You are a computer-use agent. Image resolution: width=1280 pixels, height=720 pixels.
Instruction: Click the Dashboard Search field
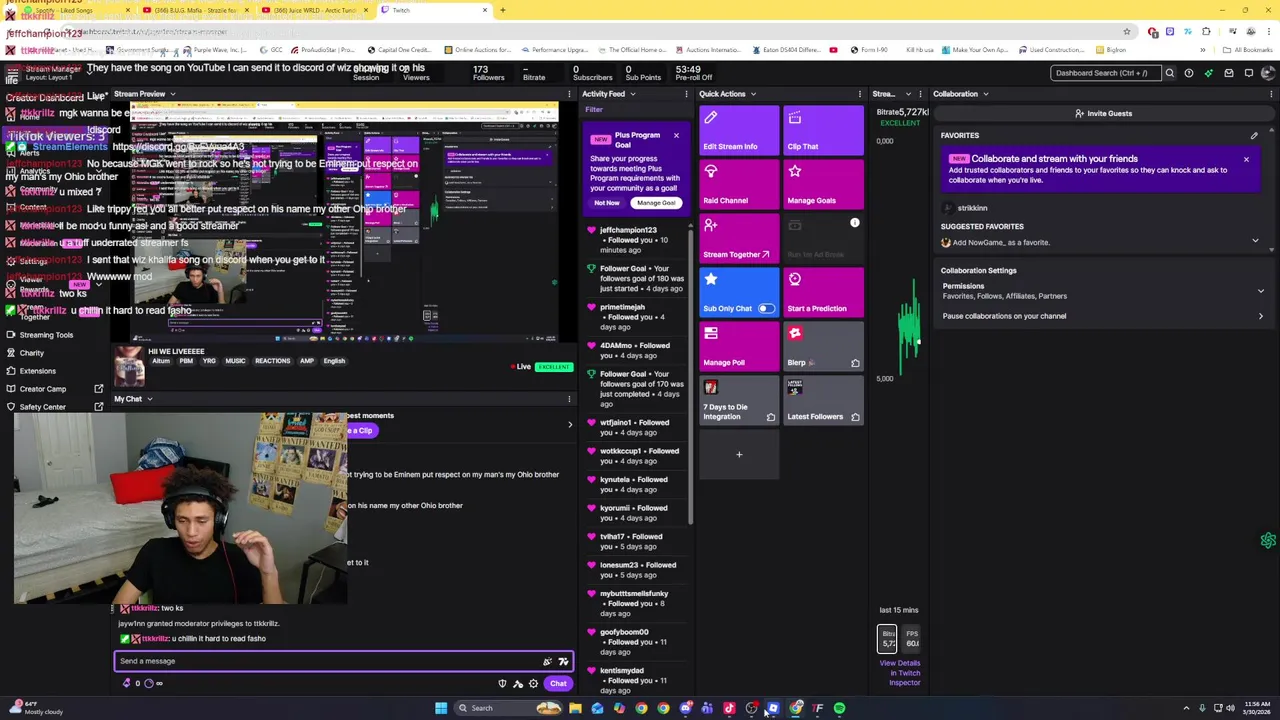(1108, 73)
